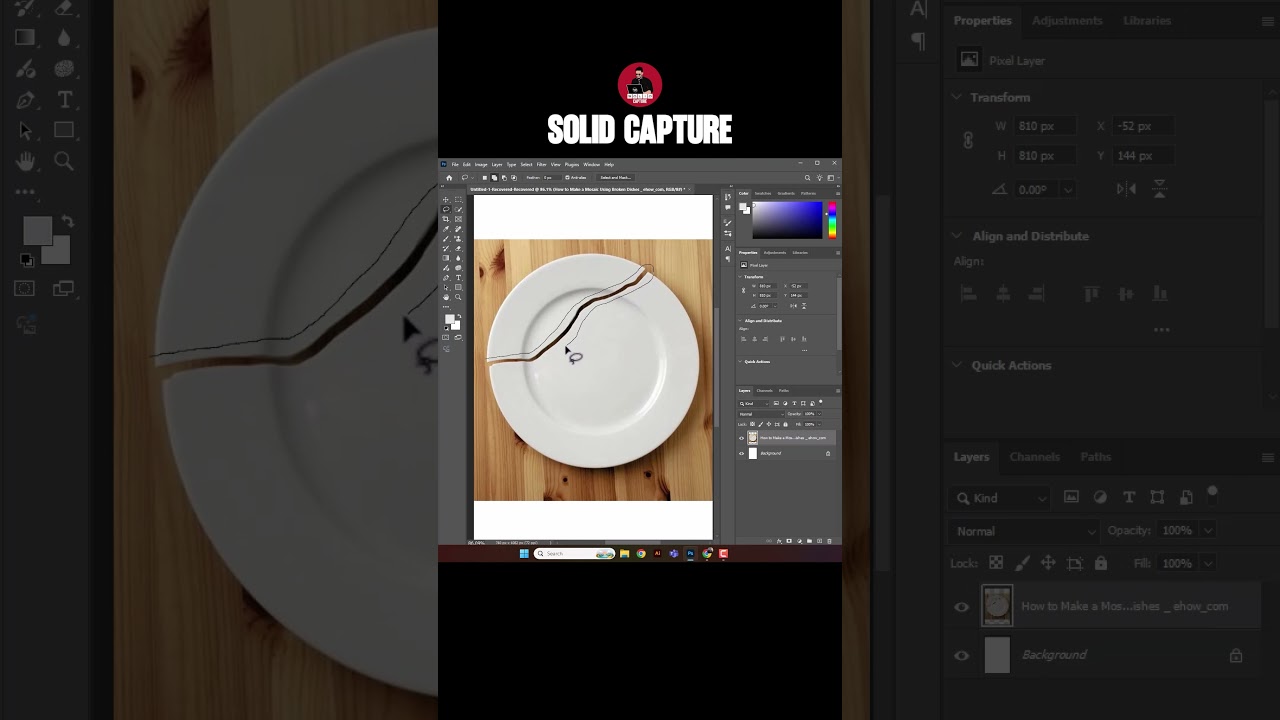Toggle link width and height constraint
This screenshot has height=720, width=1280.
pos(744,290)
